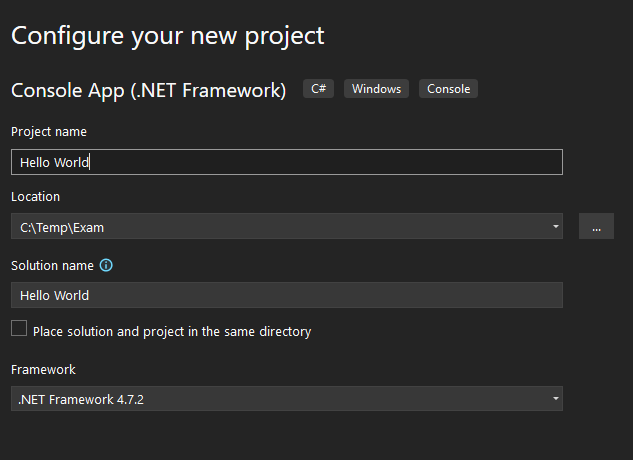
Task: Click the "Console App (.NET Framework)" title
Action: tap(148, 90)
